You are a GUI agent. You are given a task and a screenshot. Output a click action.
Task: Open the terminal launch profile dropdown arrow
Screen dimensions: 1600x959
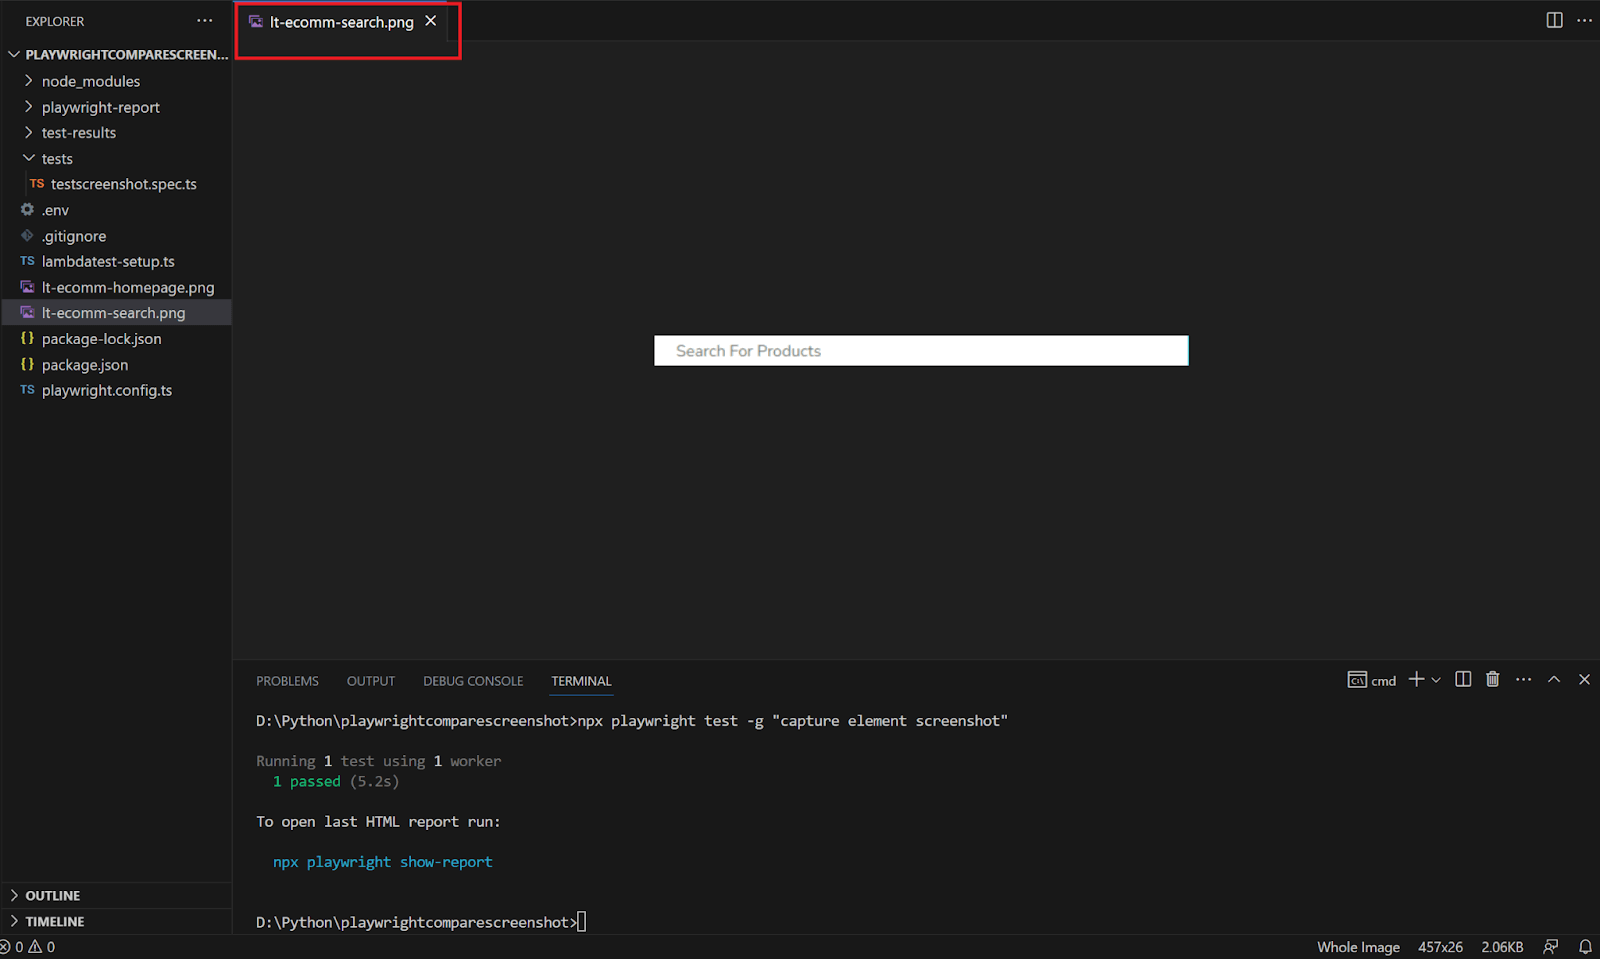coord(1436,680)
